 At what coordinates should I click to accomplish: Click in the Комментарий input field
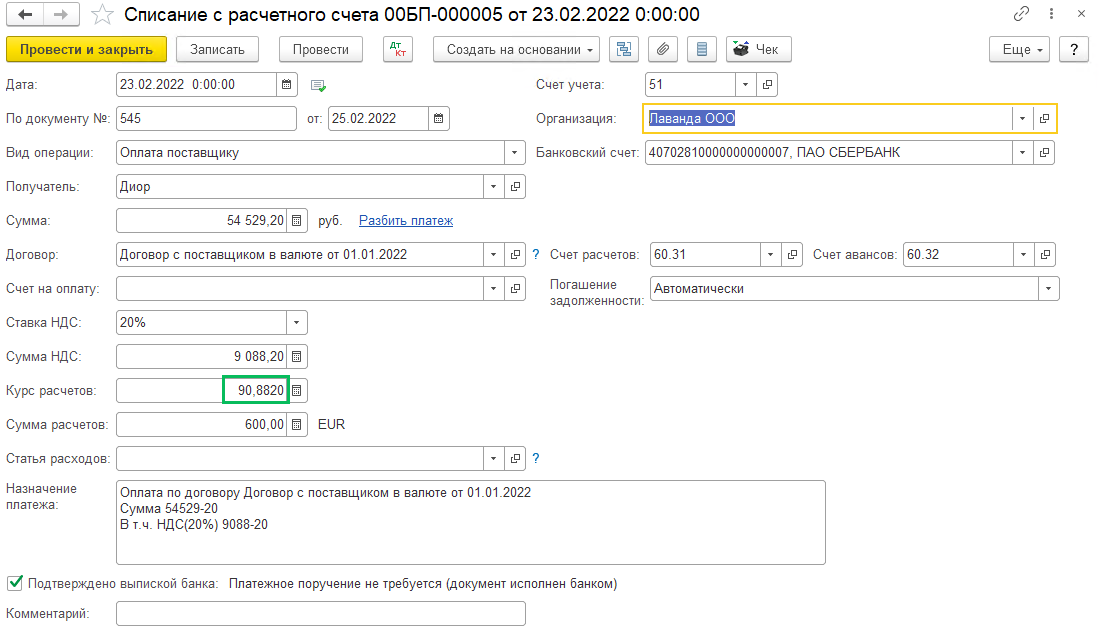(320, 613)
